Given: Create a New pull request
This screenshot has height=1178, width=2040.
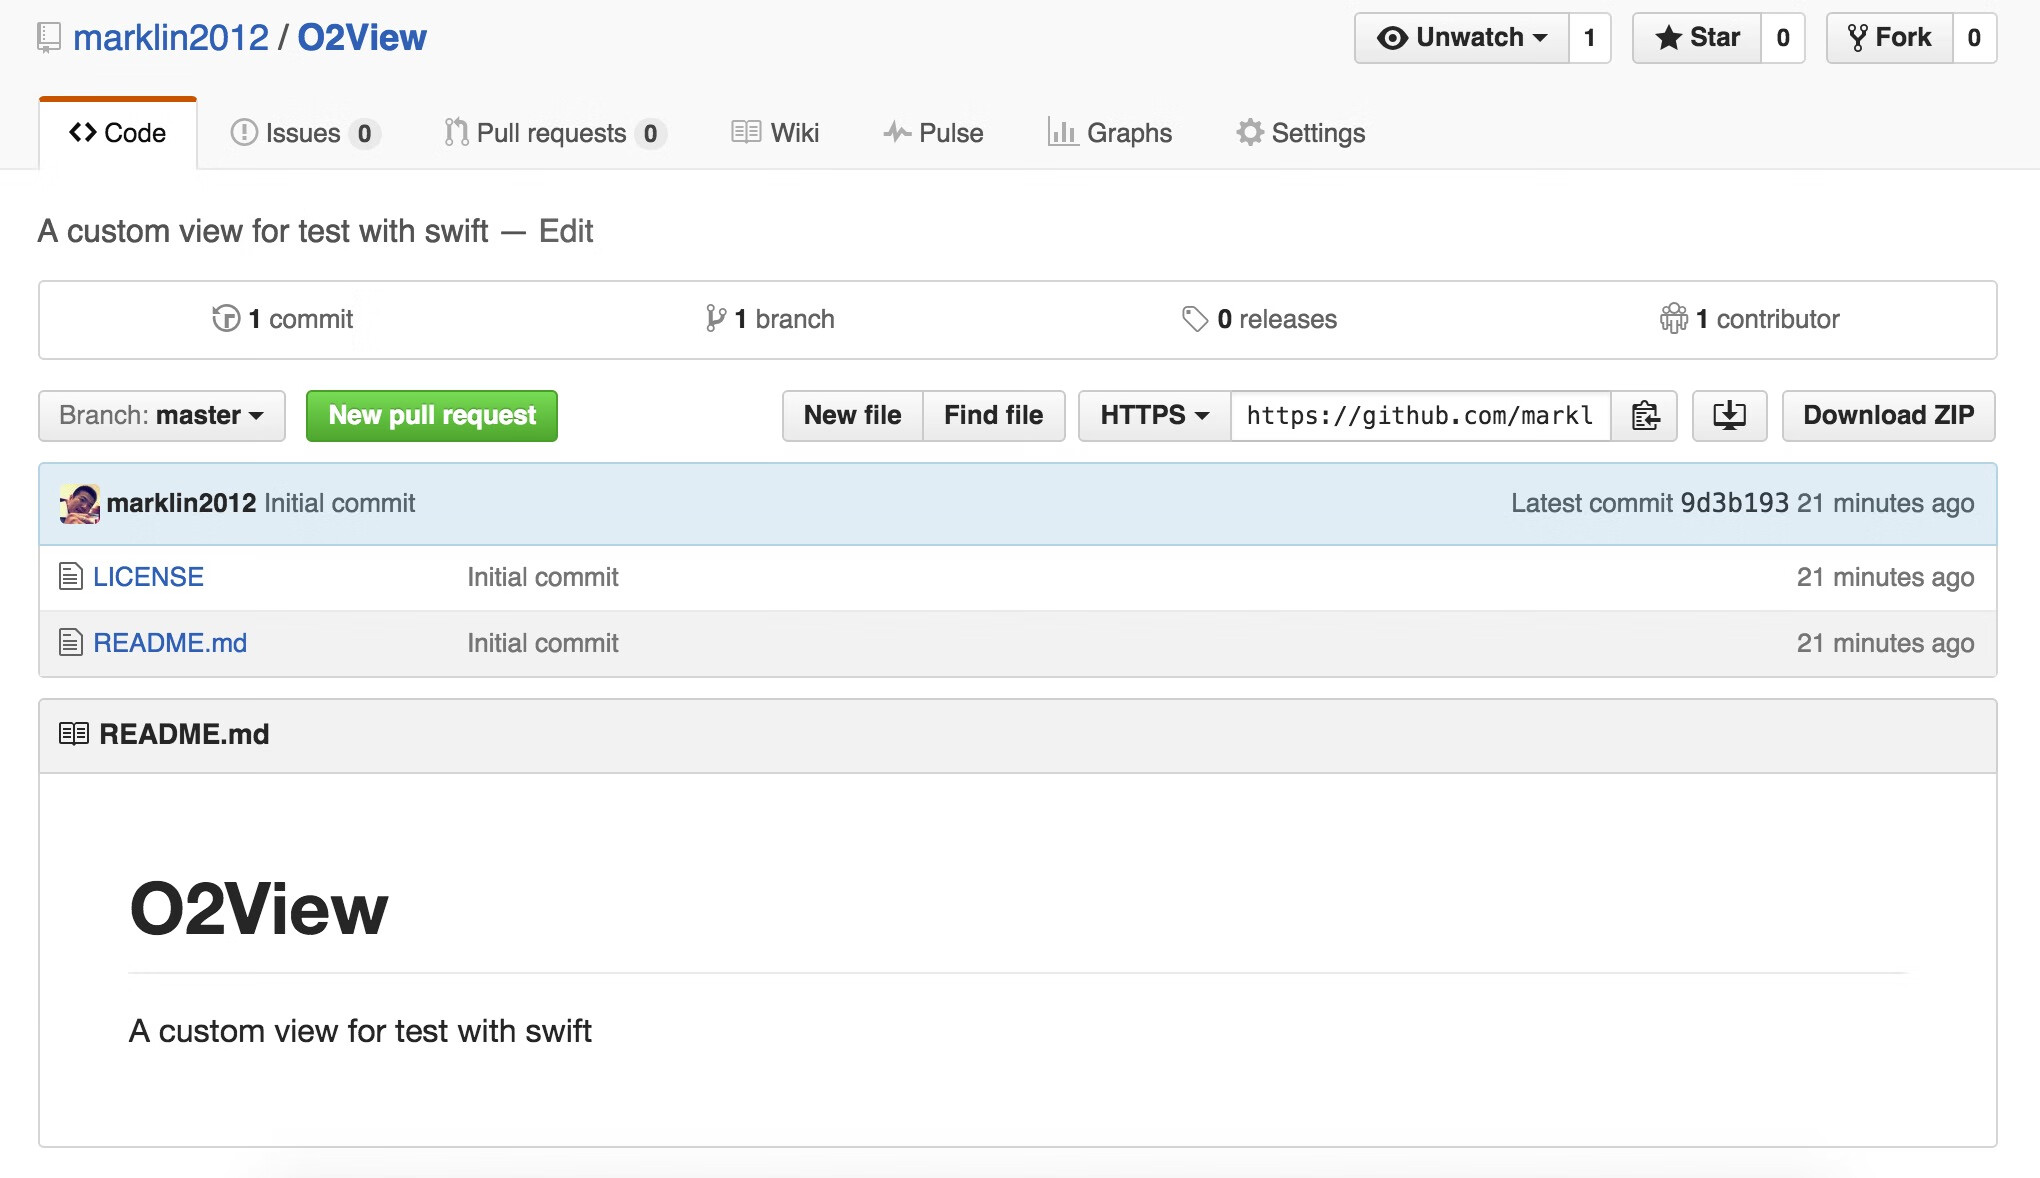Looking at the screenshot, I should (432, 416).
